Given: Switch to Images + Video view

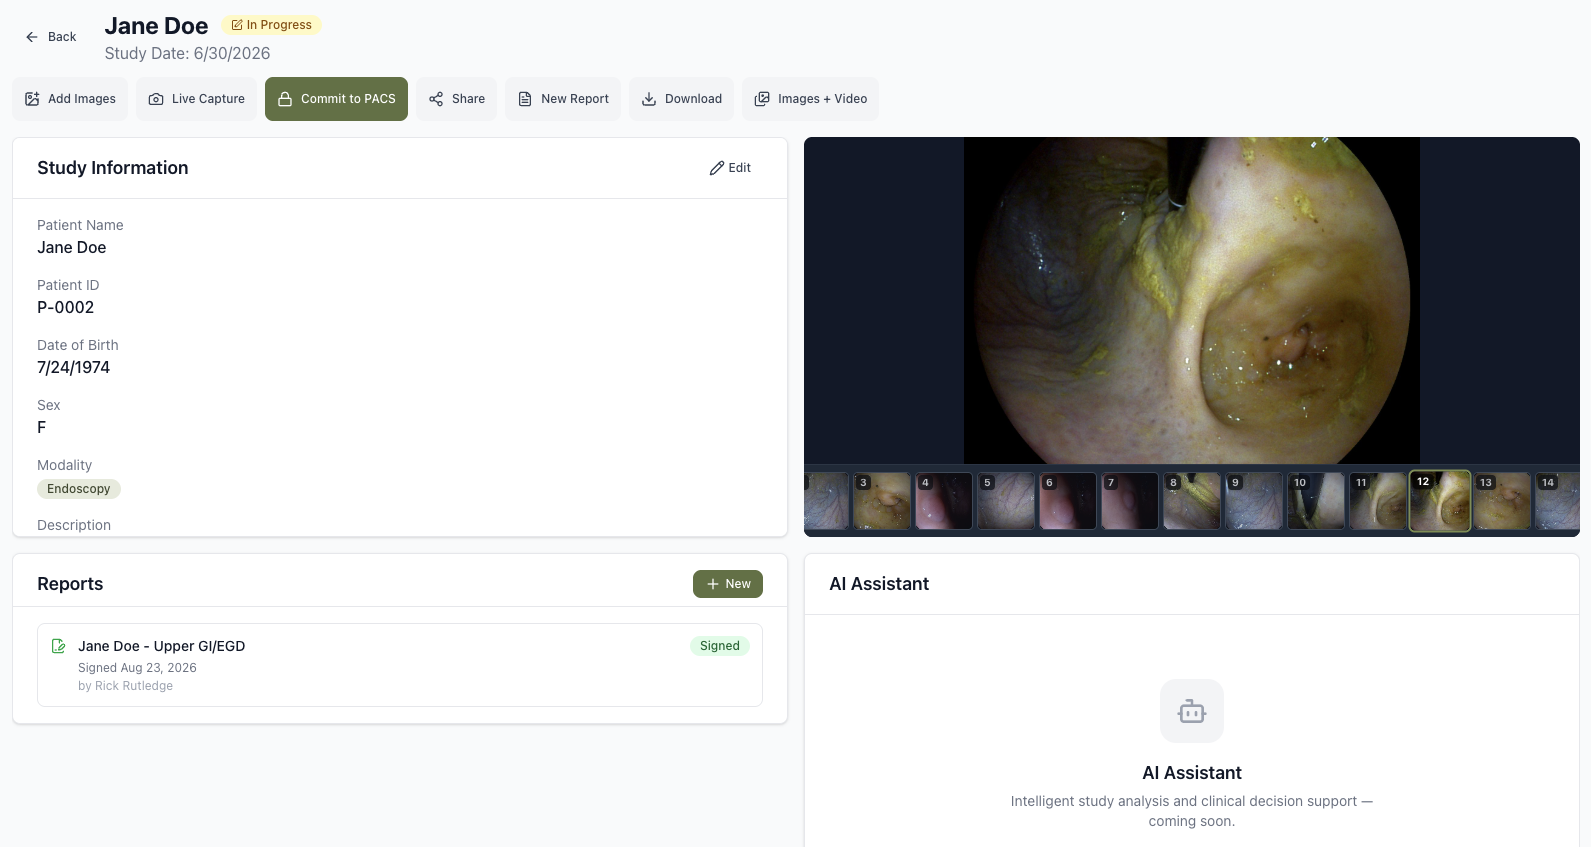Looking at the screenshot, I should coord(810,99).
